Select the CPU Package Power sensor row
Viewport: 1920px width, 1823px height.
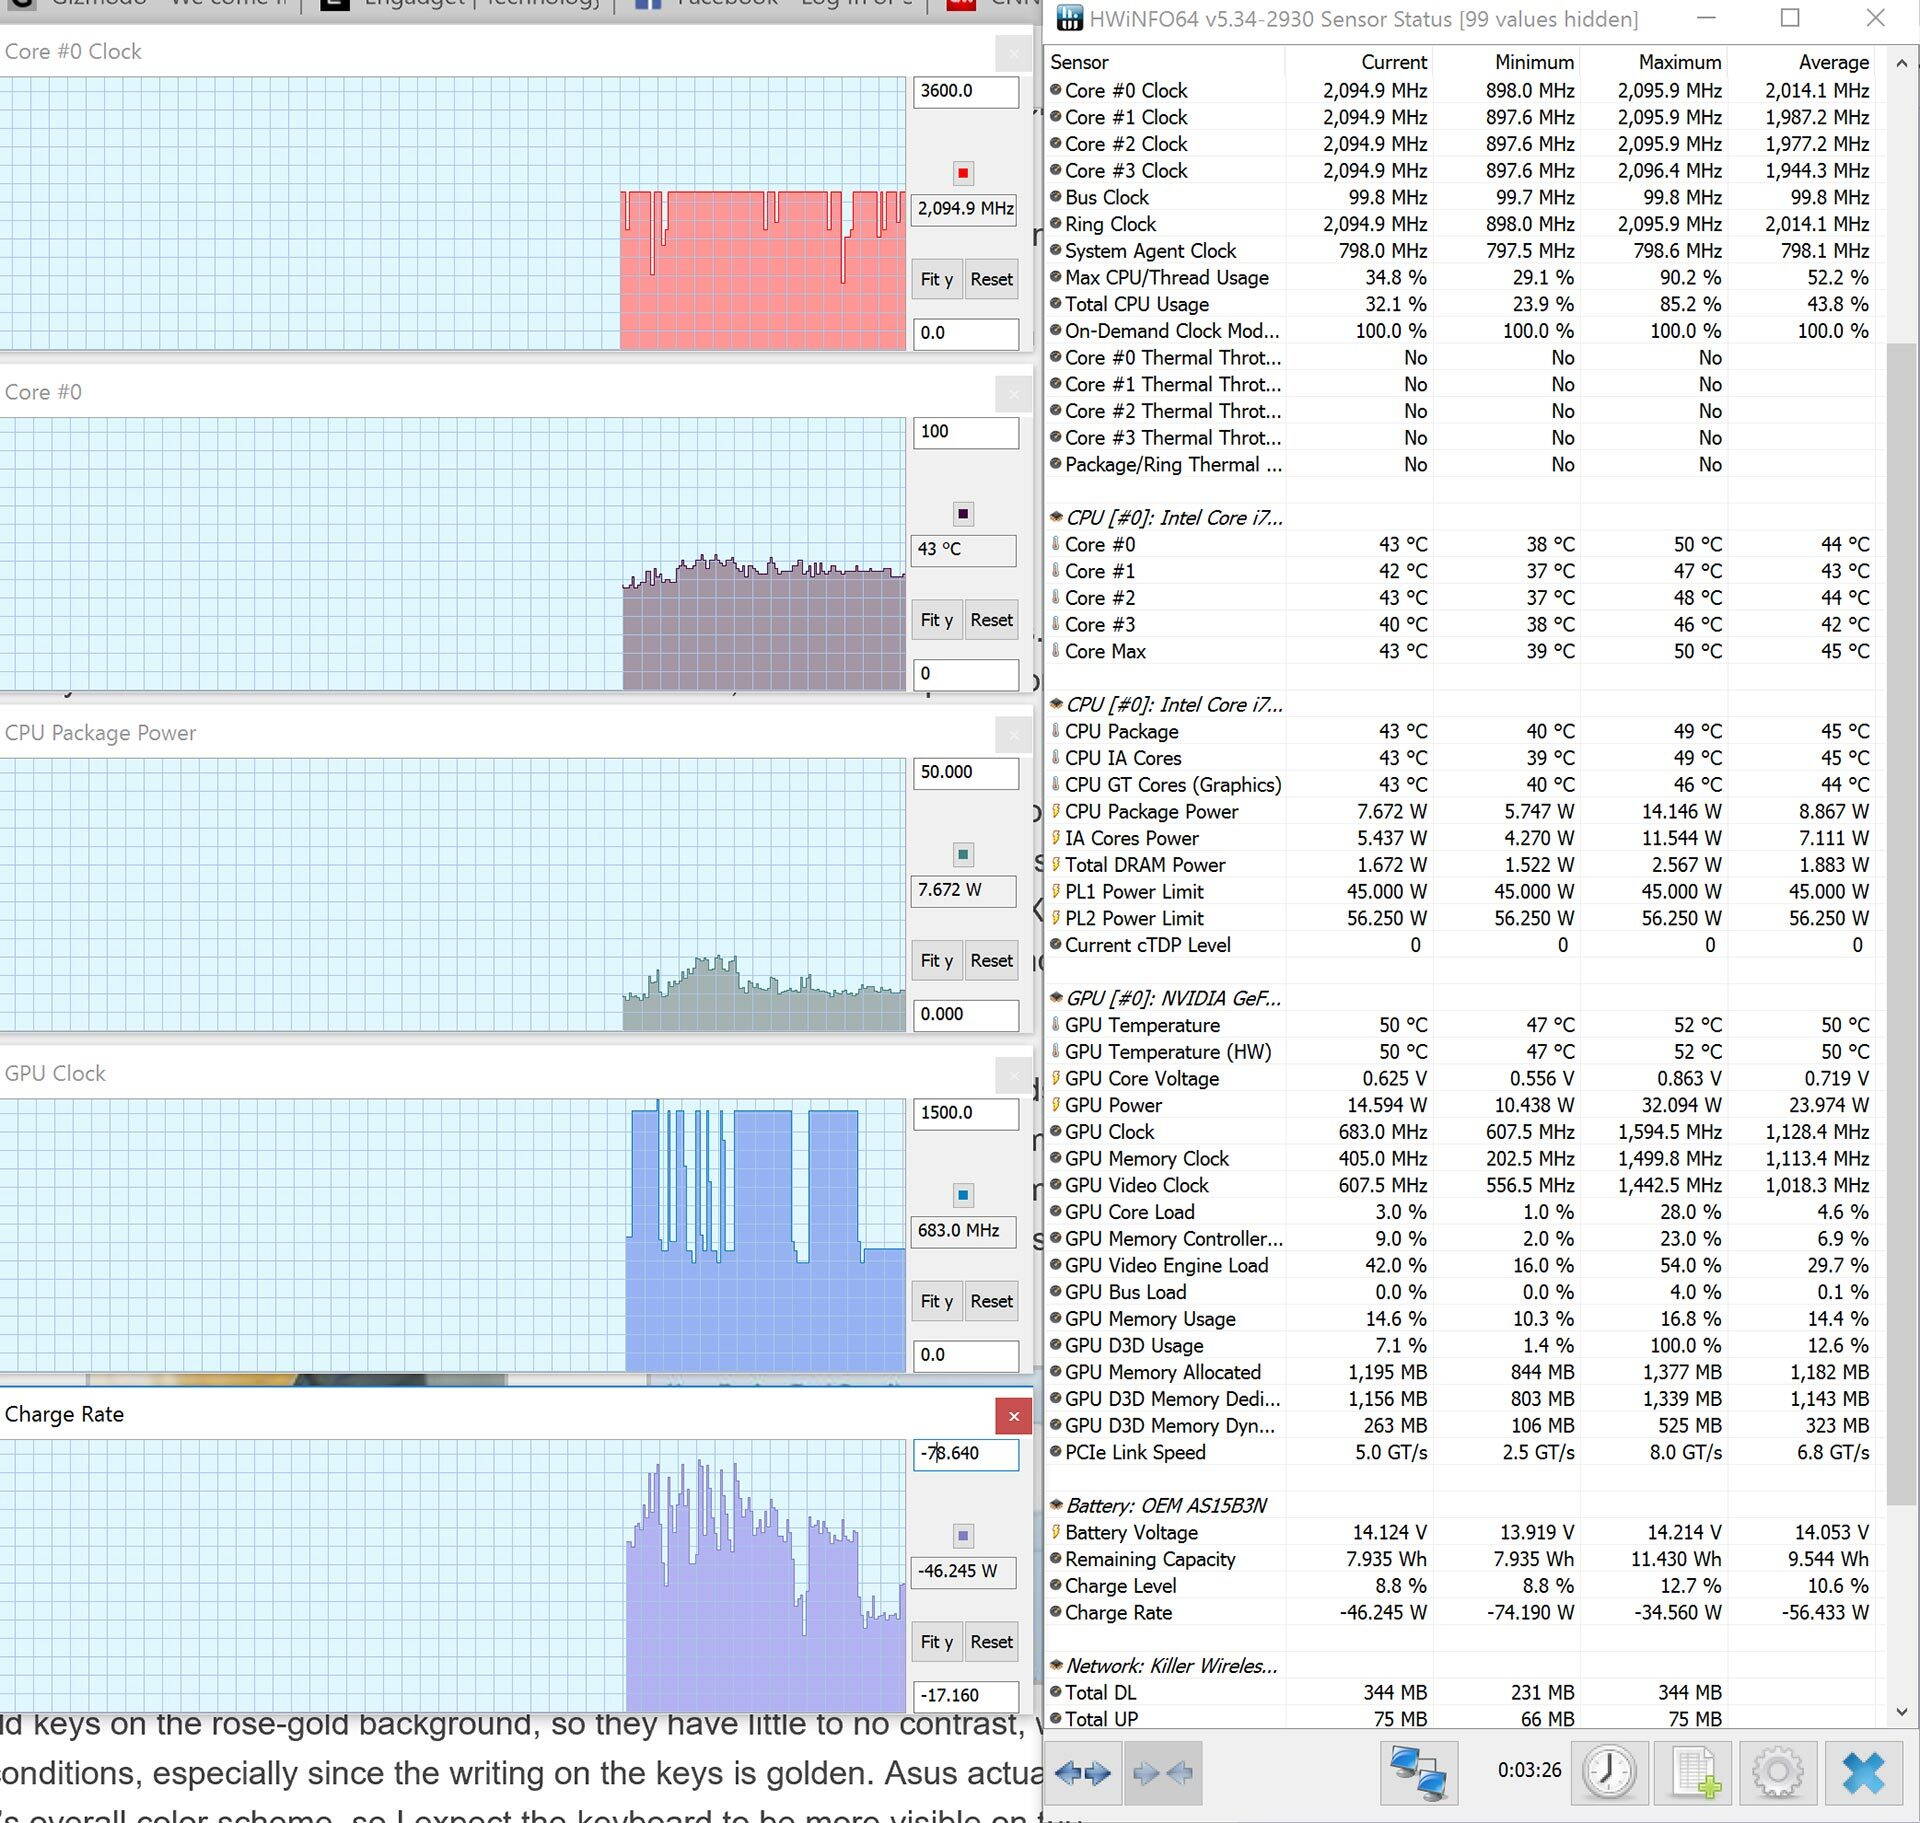pyautogui.click(x=1460, y=812)
